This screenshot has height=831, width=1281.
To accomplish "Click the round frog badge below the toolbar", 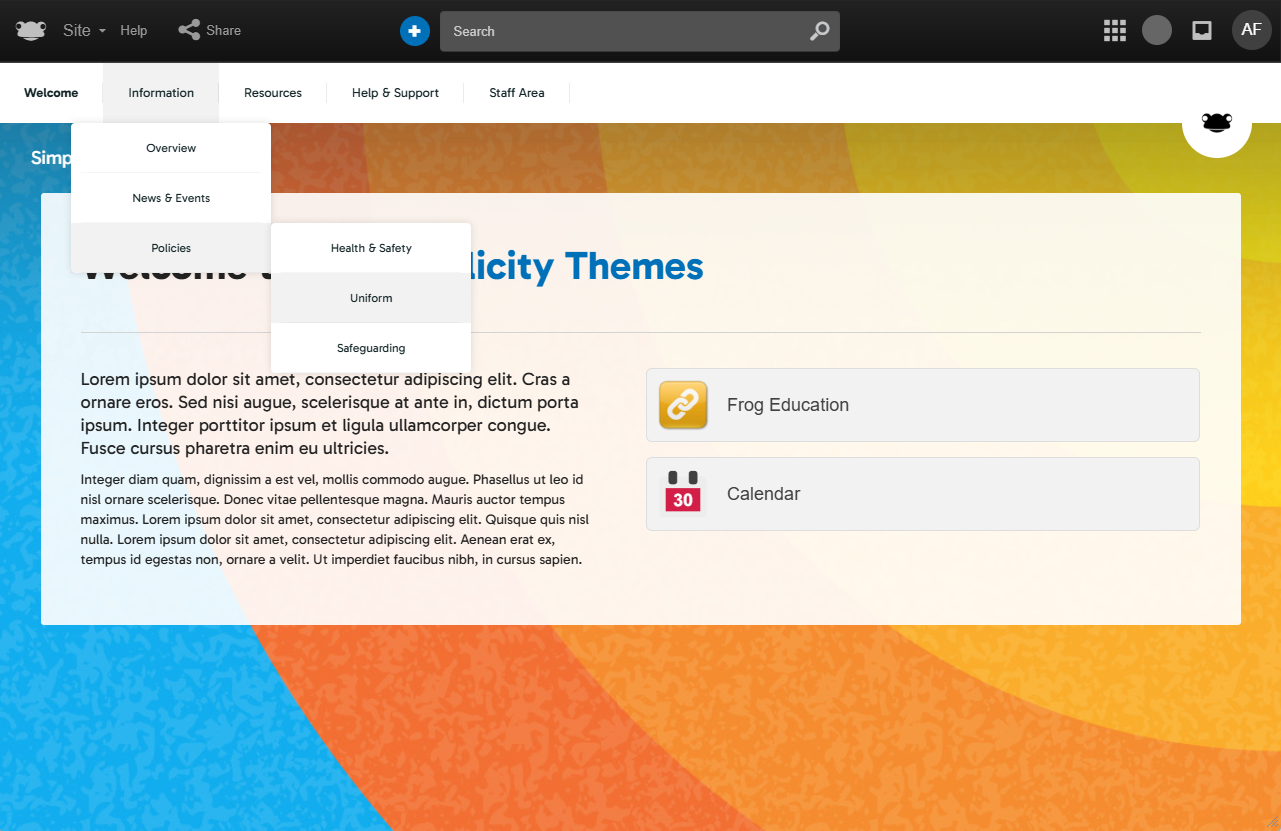I will (1216, 124).
